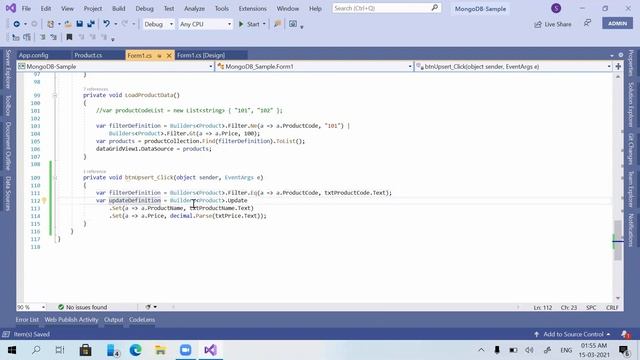
Task: Close the Form1.cs tab
Action: pyautogui.click(x=169, y=56)
